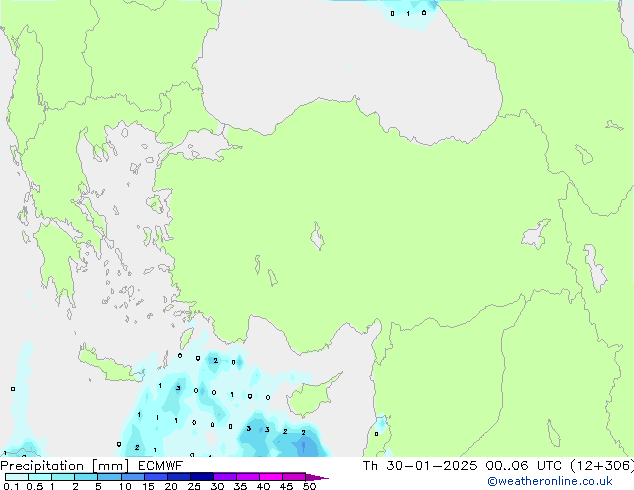Select the 0.5–1 mm legend swatch
The image size is (634, 490).
[40, 477]
